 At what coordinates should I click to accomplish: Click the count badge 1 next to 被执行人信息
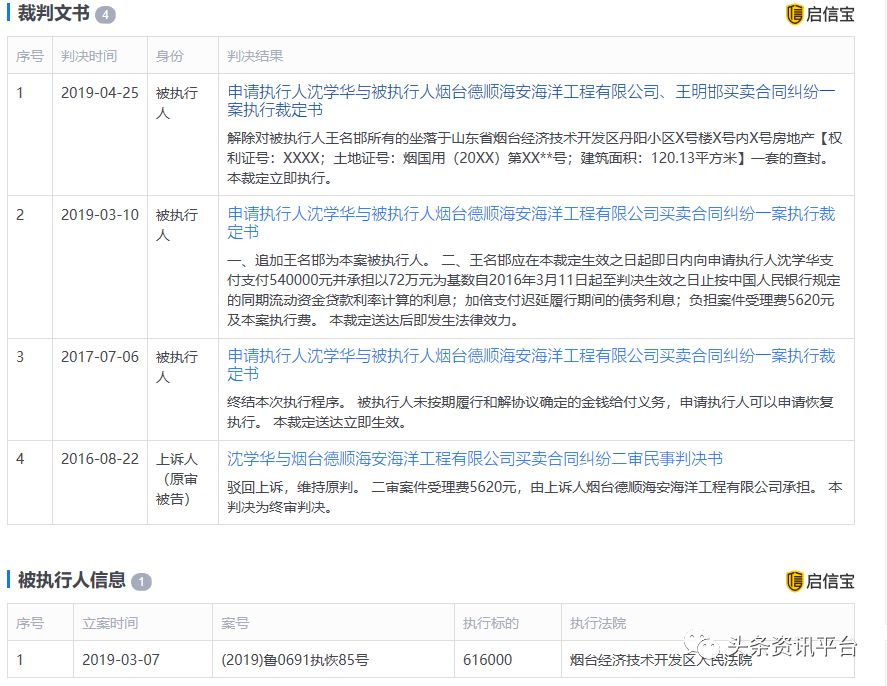[141, 582]
